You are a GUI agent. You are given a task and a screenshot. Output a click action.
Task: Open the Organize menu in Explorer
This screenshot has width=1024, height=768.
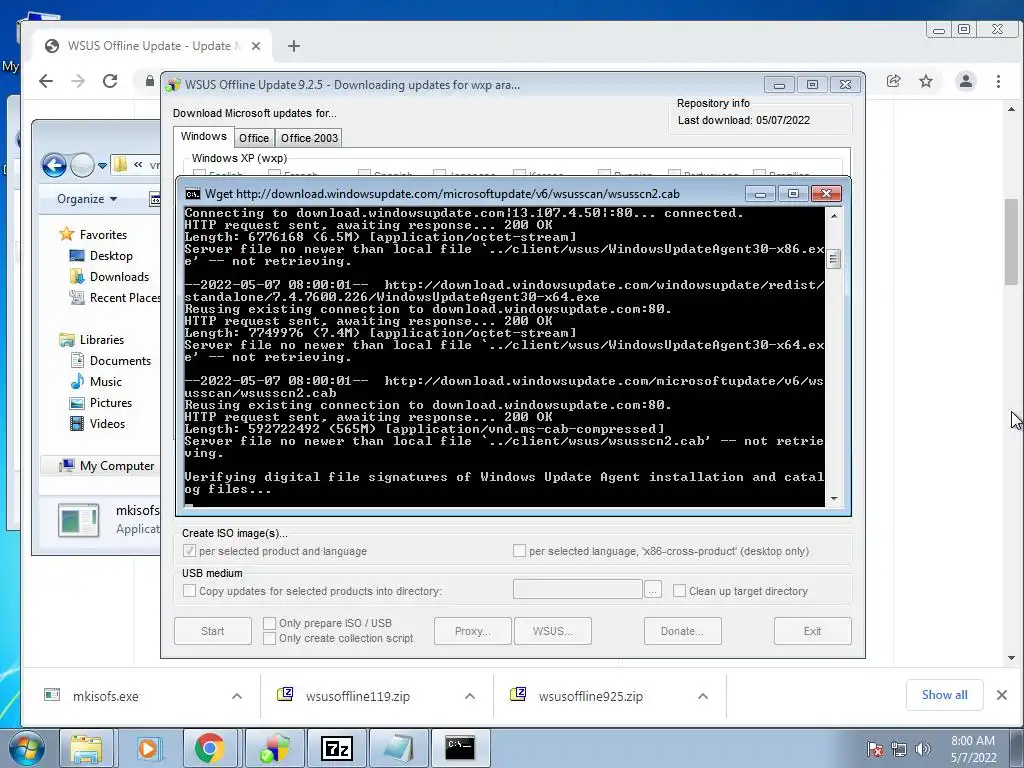(87, 199)
